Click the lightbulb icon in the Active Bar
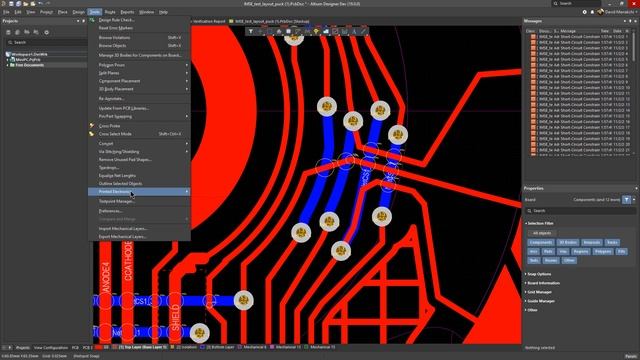640x360 pixels. [316, 31]
